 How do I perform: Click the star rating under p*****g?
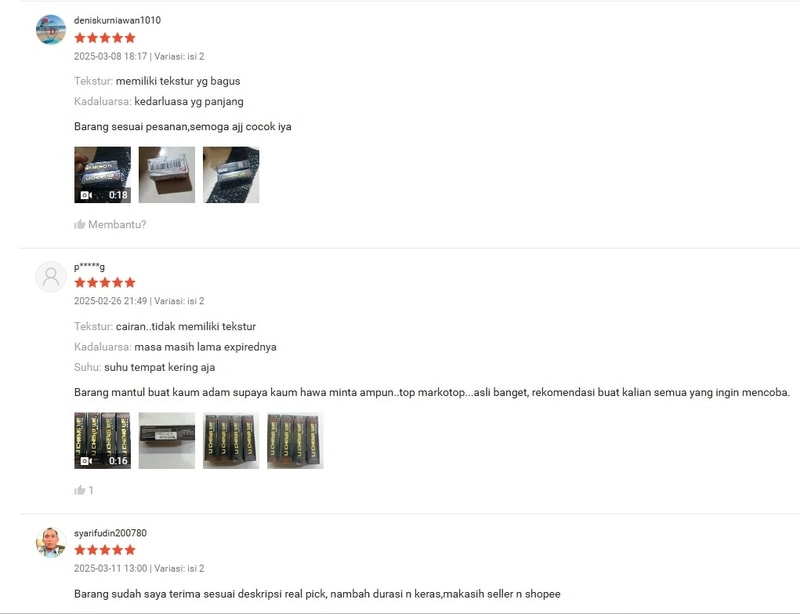105,282
